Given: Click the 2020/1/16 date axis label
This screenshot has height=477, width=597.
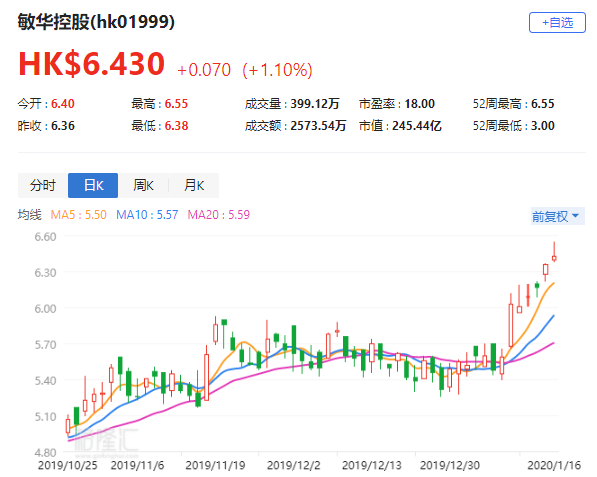Looking at the screenshot, I should click(x=554, y=465).
